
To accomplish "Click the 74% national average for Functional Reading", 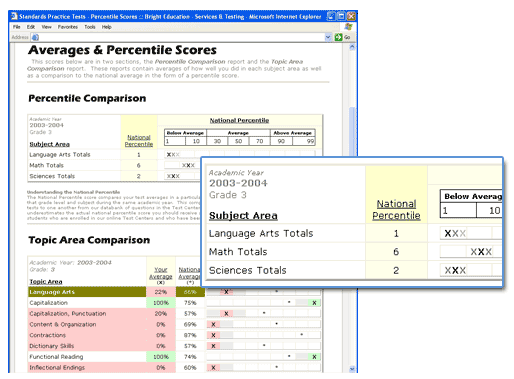I will (190, 357).
